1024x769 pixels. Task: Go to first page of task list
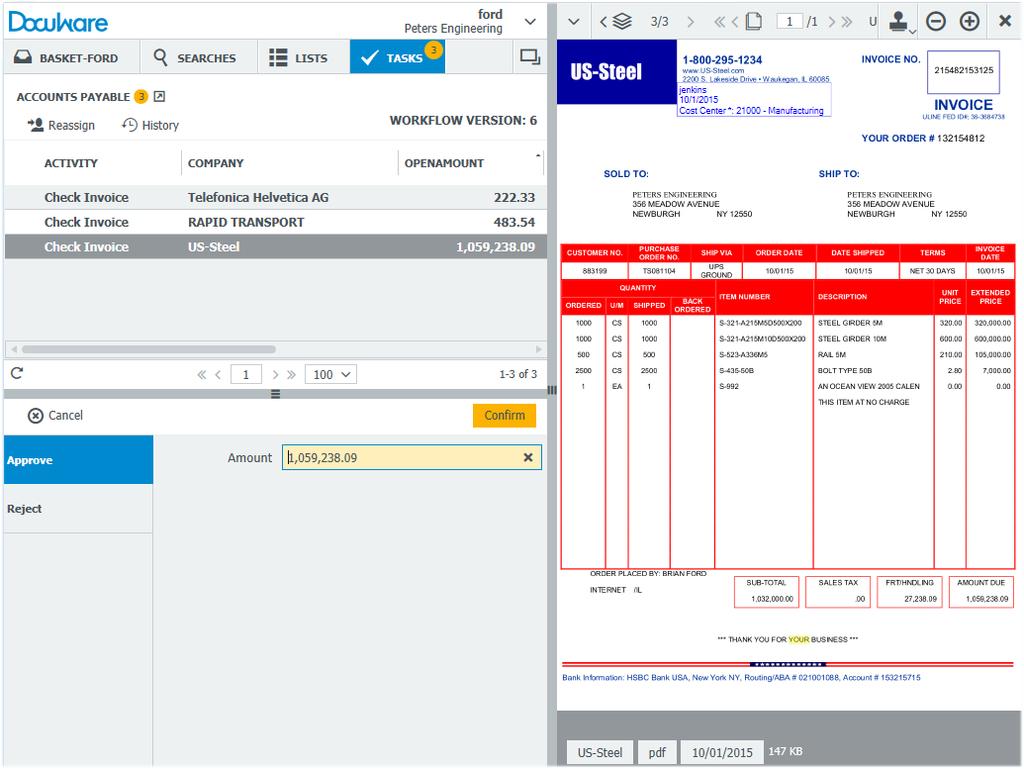pyautogui.click(x=201, y=375)
